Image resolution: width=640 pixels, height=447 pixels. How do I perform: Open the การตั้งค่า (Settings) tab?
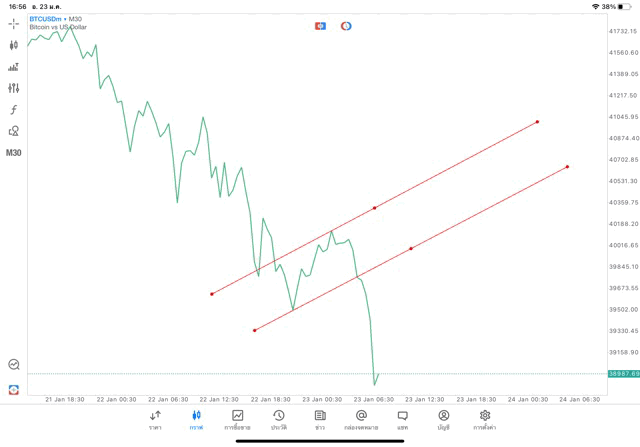[485, 419]
